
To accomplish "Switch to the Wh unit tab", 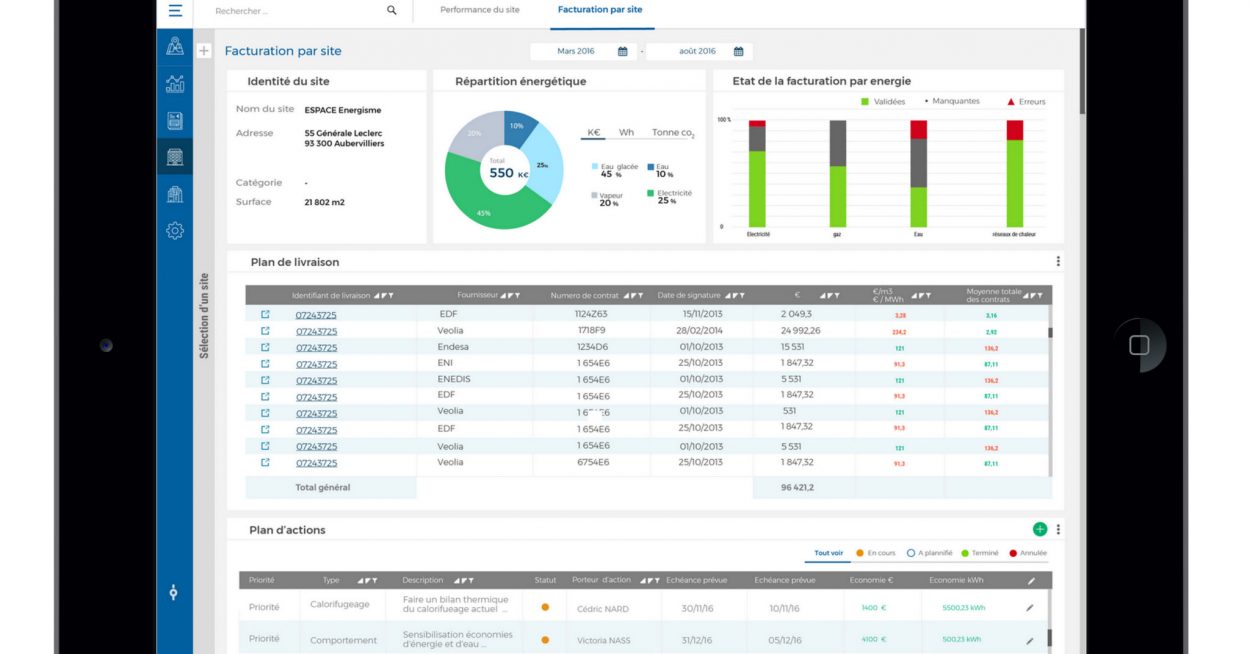I will pyautogui.click(x=626, y=132).
